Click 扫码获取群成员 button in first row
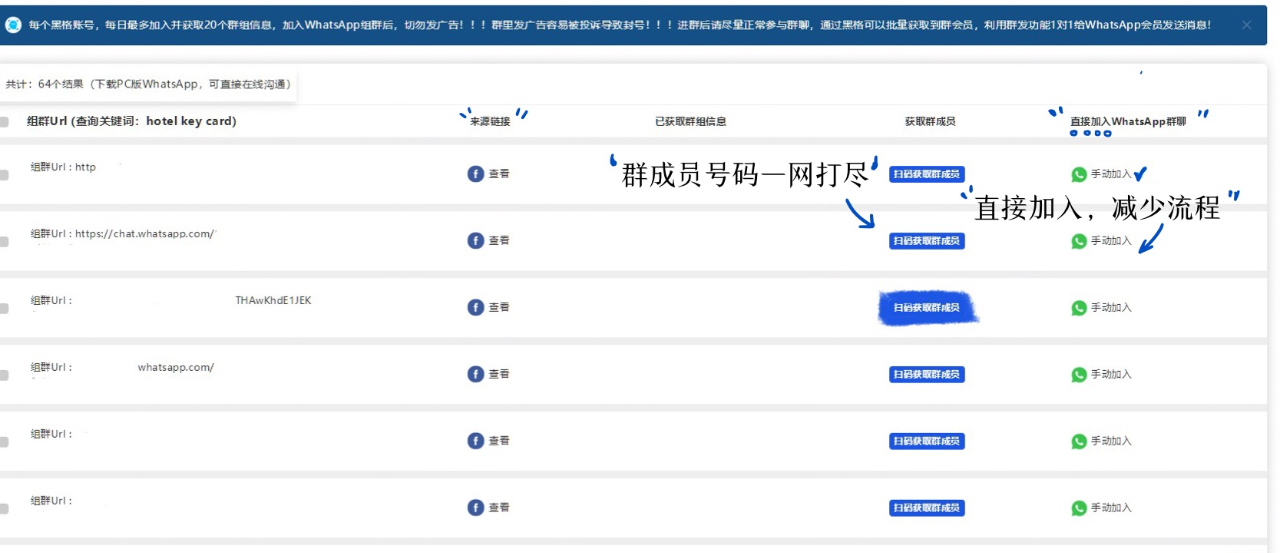The image size is (1280, 553). tap(927, 174)
